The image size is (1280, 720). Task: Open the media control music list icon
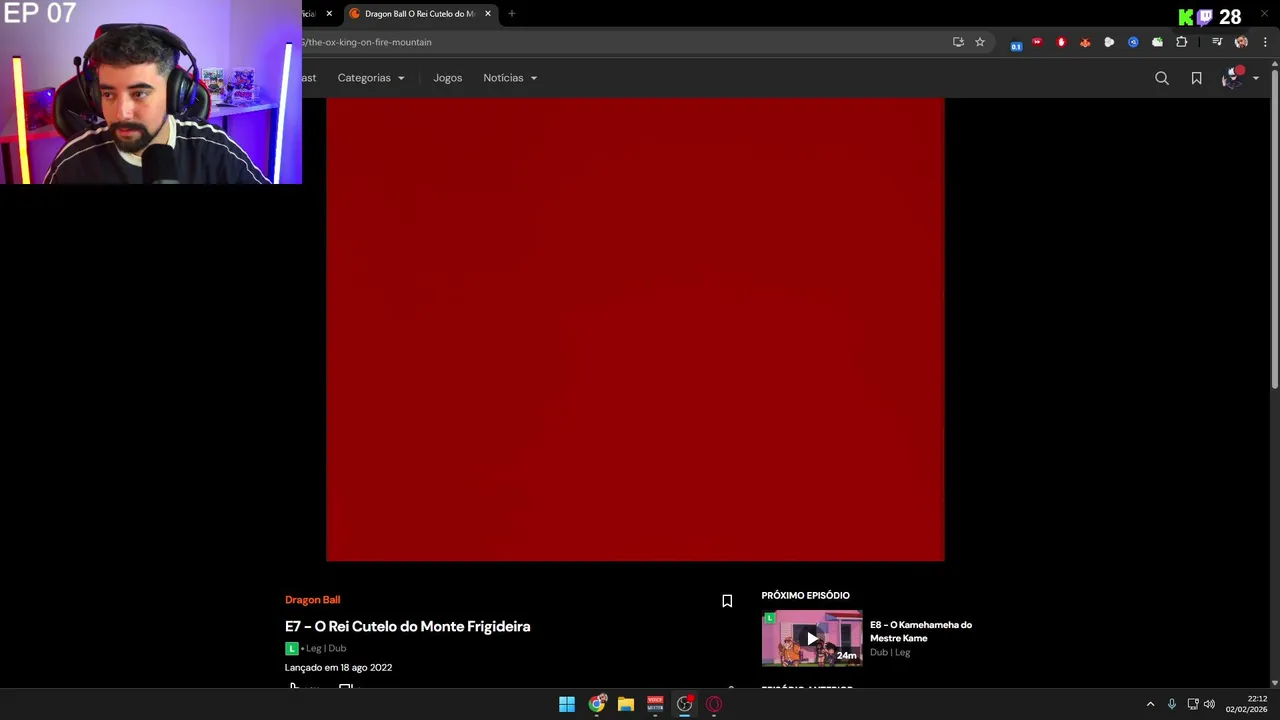click(1217, 42)
